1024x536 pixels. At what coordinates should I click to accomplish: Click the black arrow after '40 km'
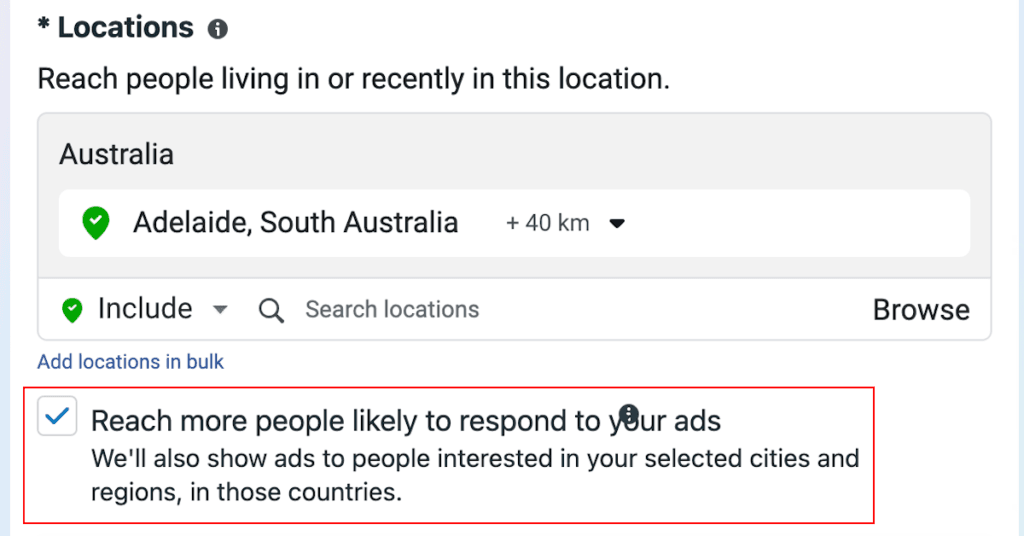tap(617, 224)
